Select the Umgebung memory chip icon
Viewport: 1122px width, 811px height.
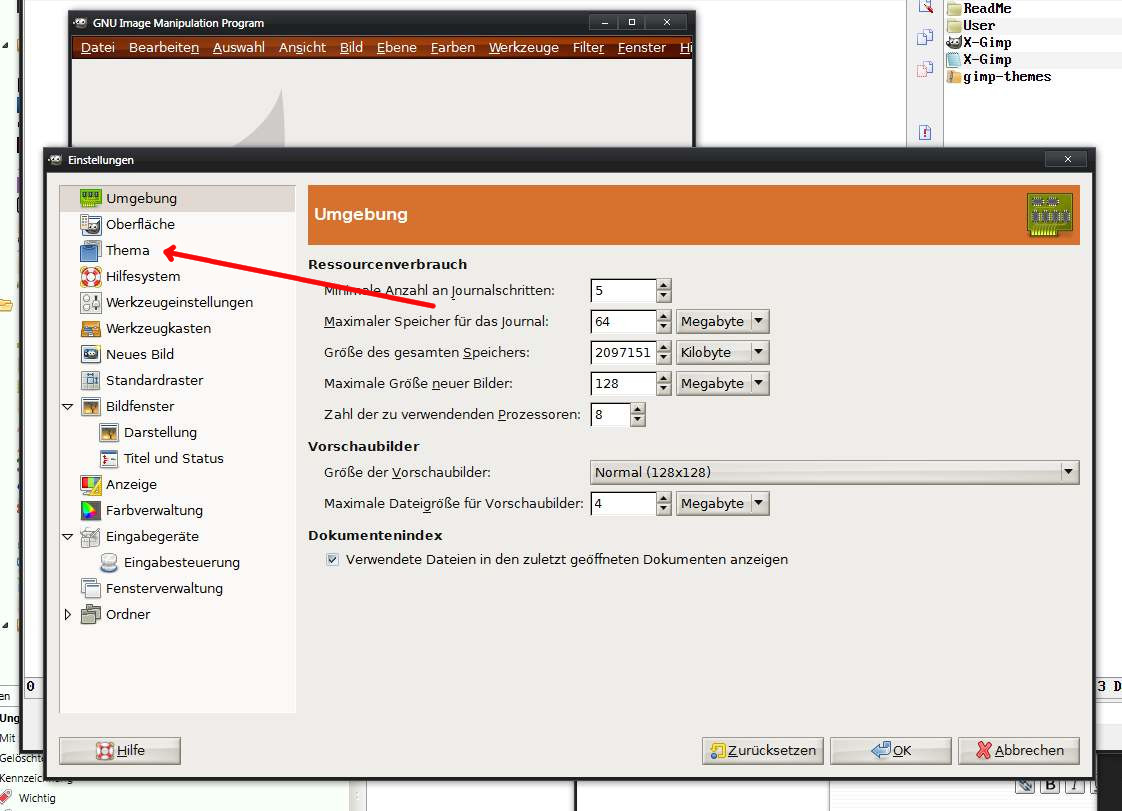(x=91, y=198)
